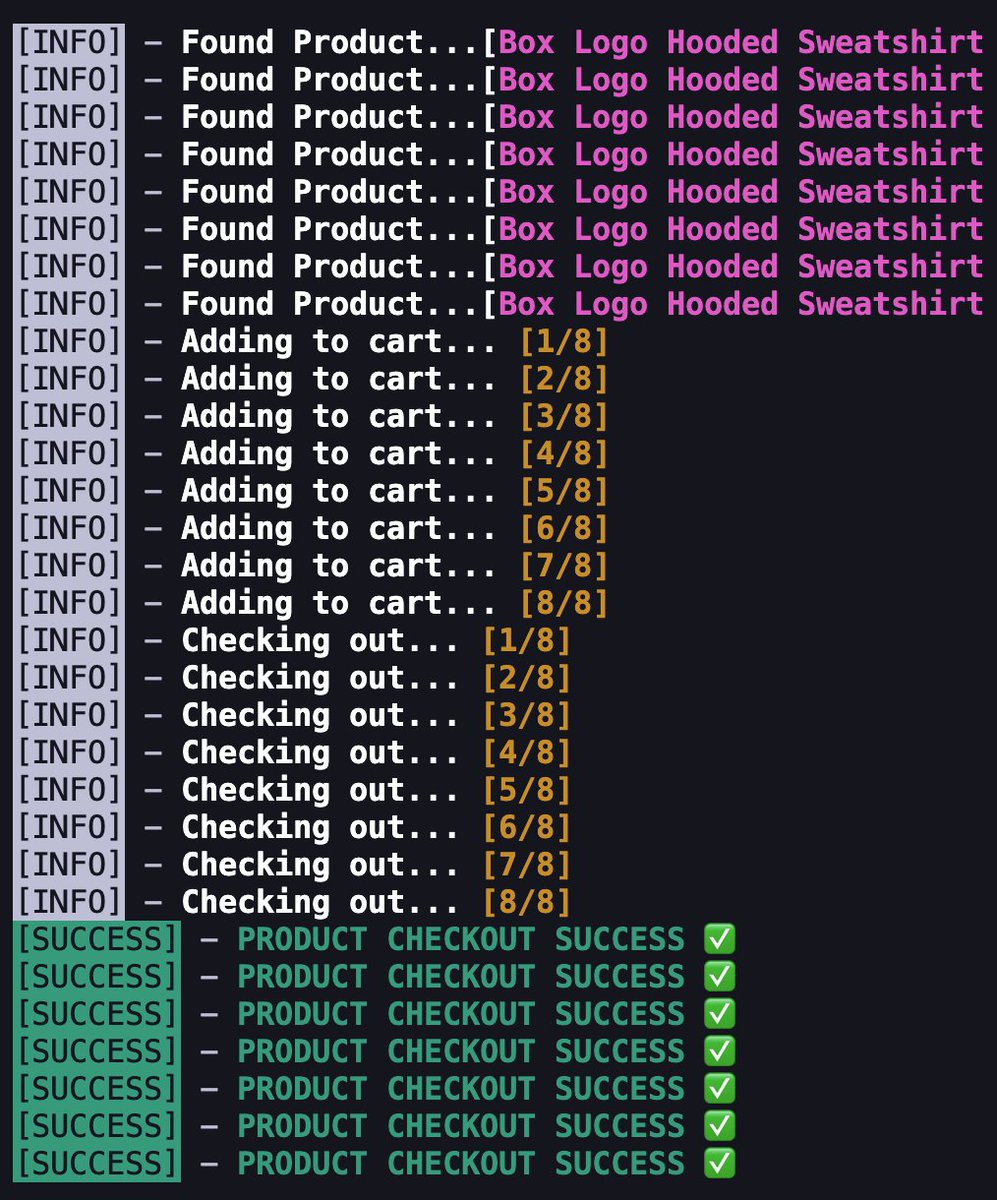The image size is (997, 1200).
Task: Click the 'Adding to cart... [7/8]' line
Action: [x=311, y=566]
